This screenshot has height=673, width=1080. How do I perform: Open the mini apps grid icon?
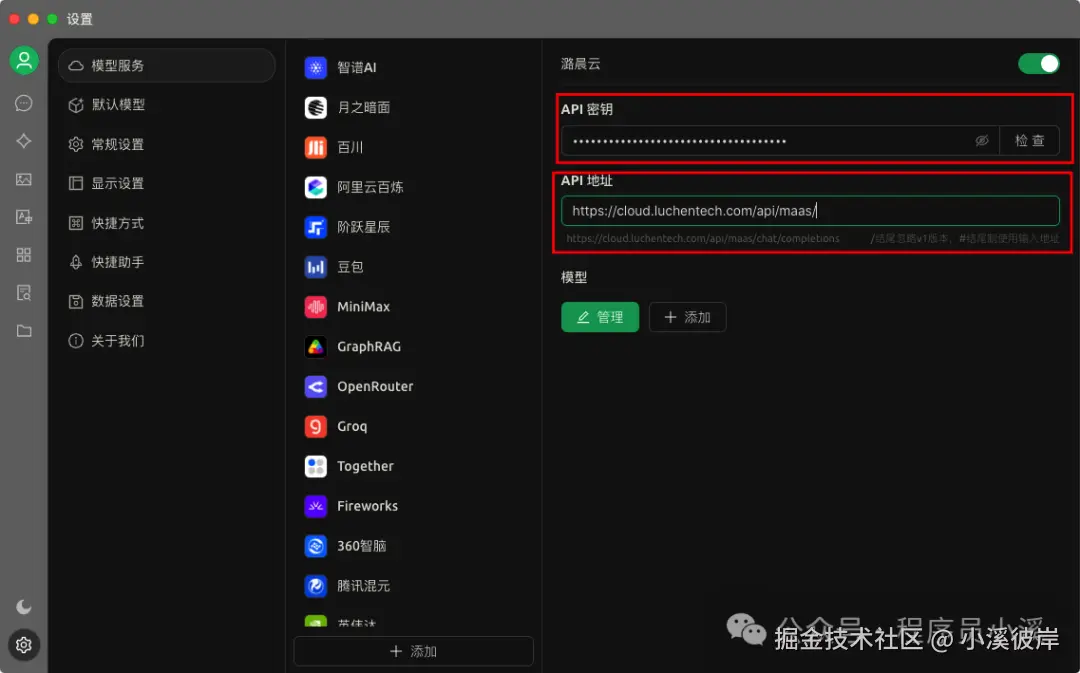[x=24, y=254]
